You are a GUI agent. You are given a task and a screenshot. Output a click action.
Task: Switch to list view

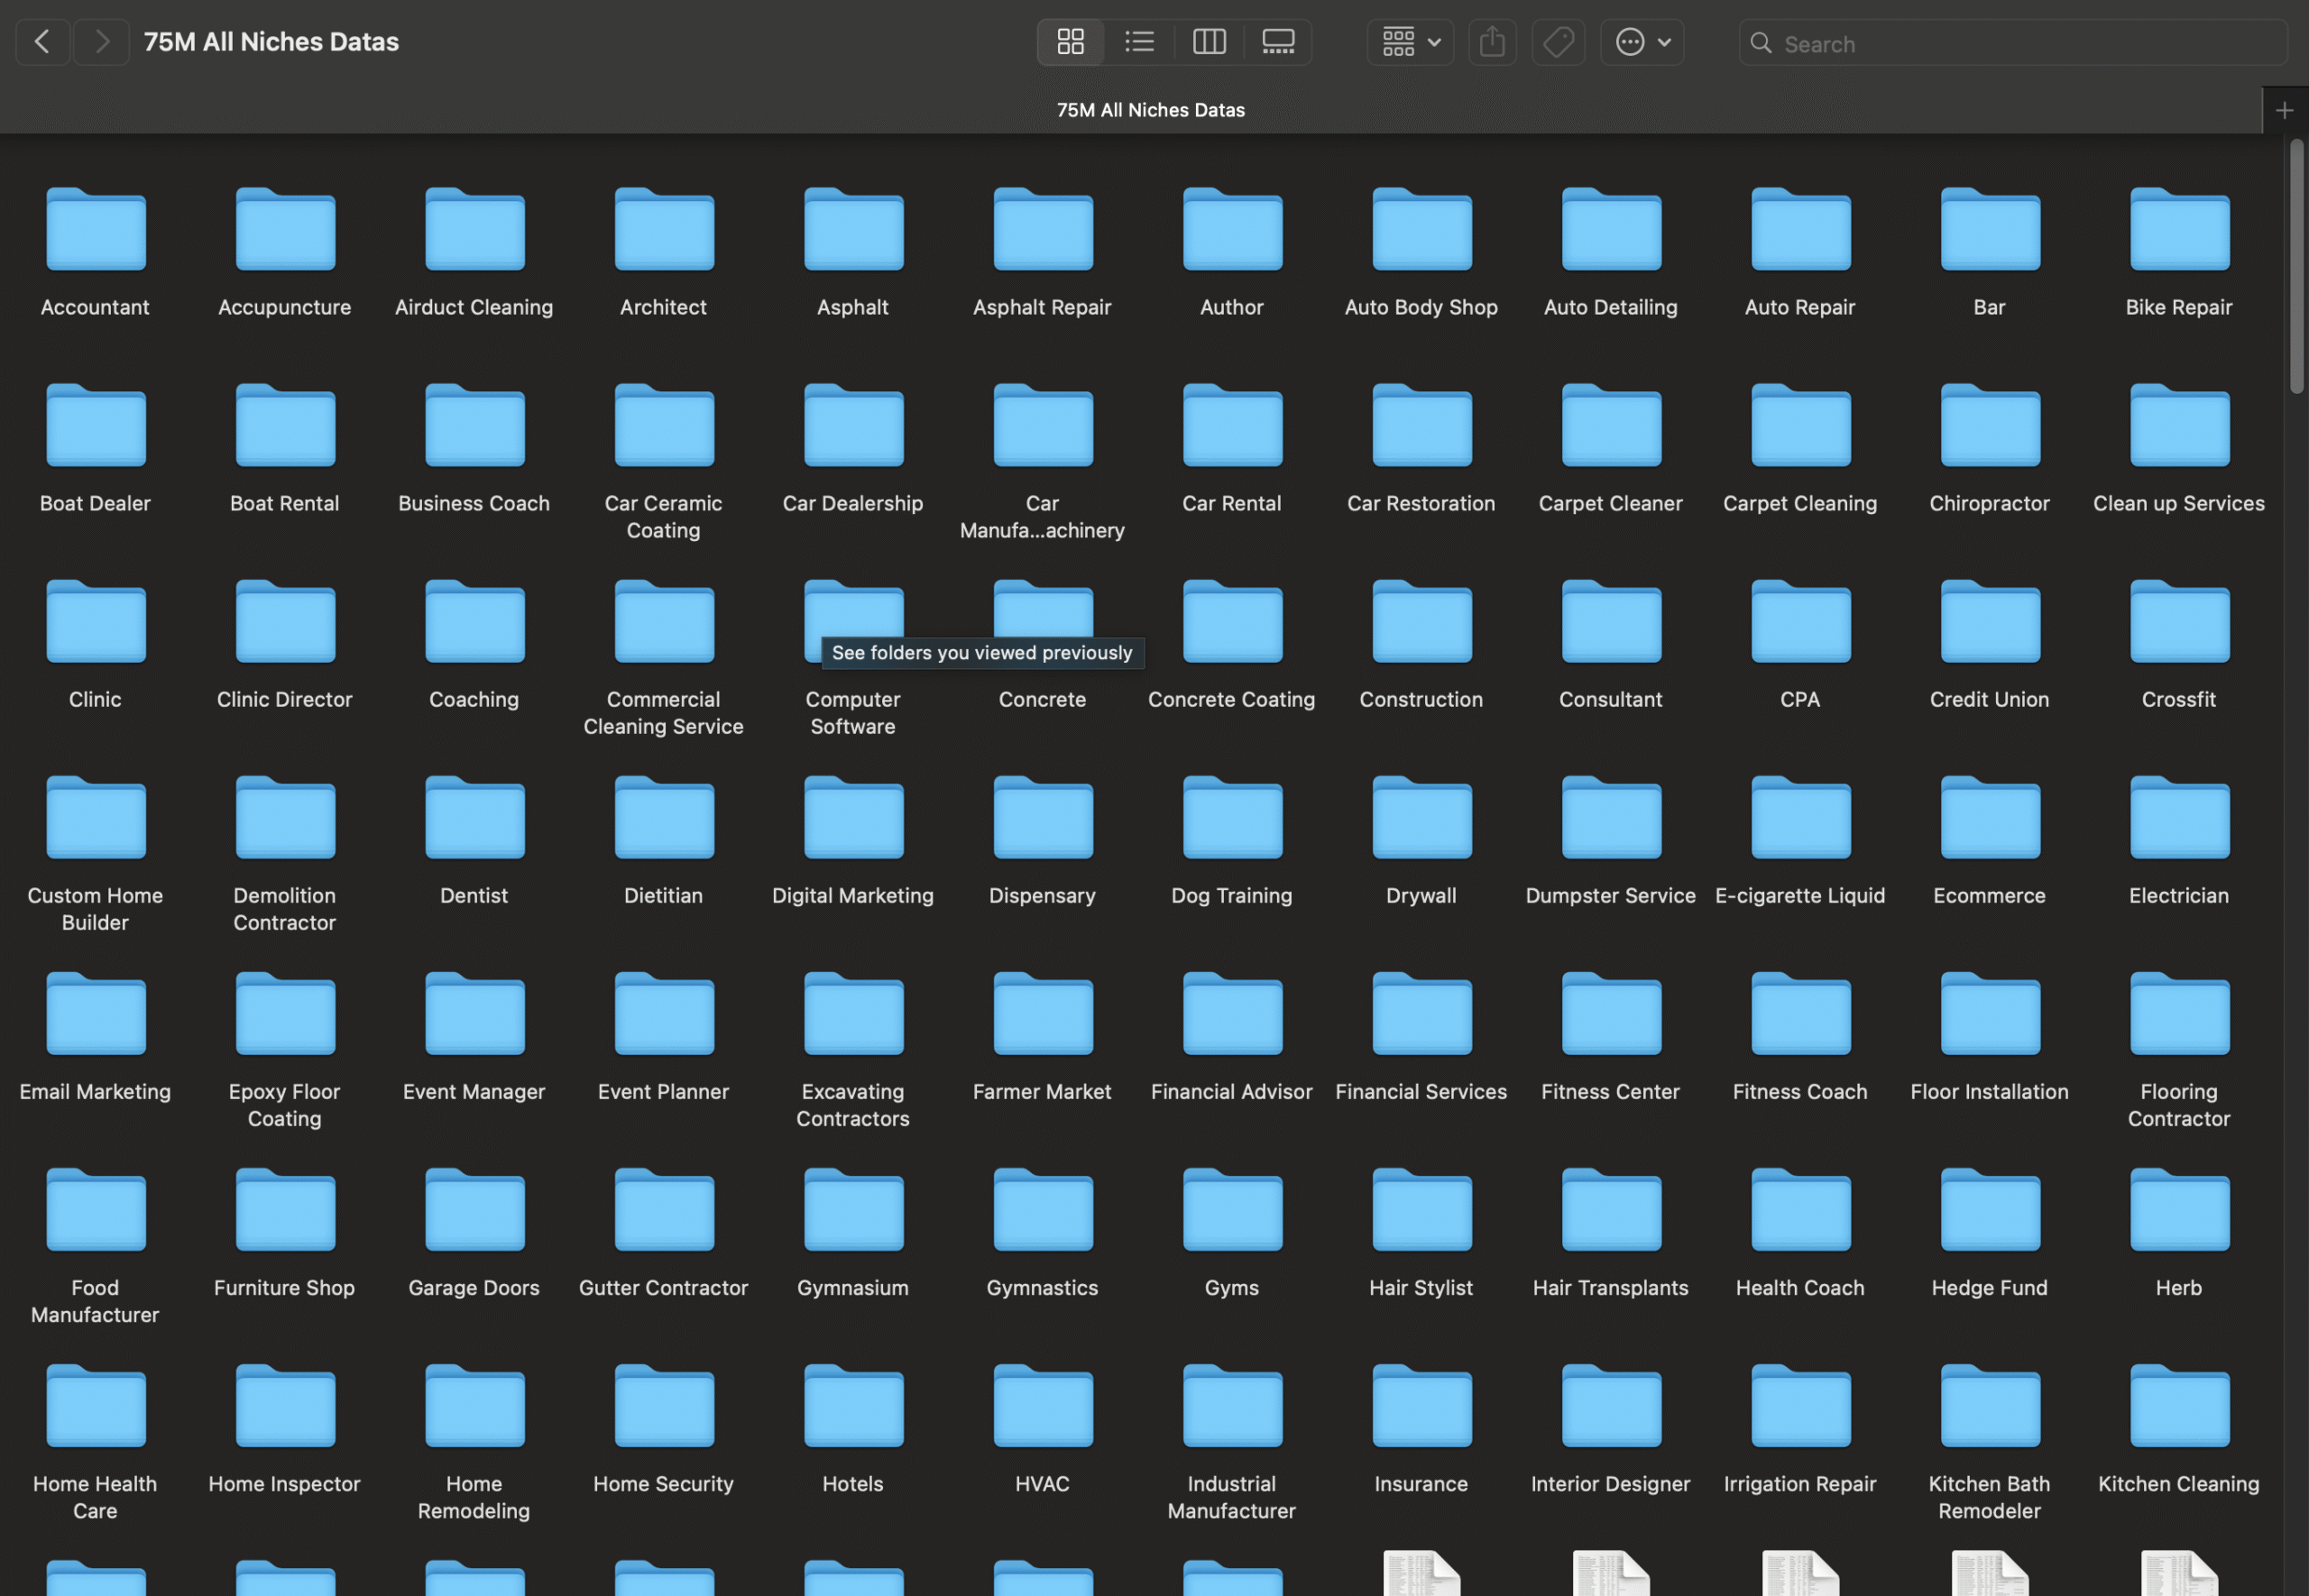tap(1139, 42)
